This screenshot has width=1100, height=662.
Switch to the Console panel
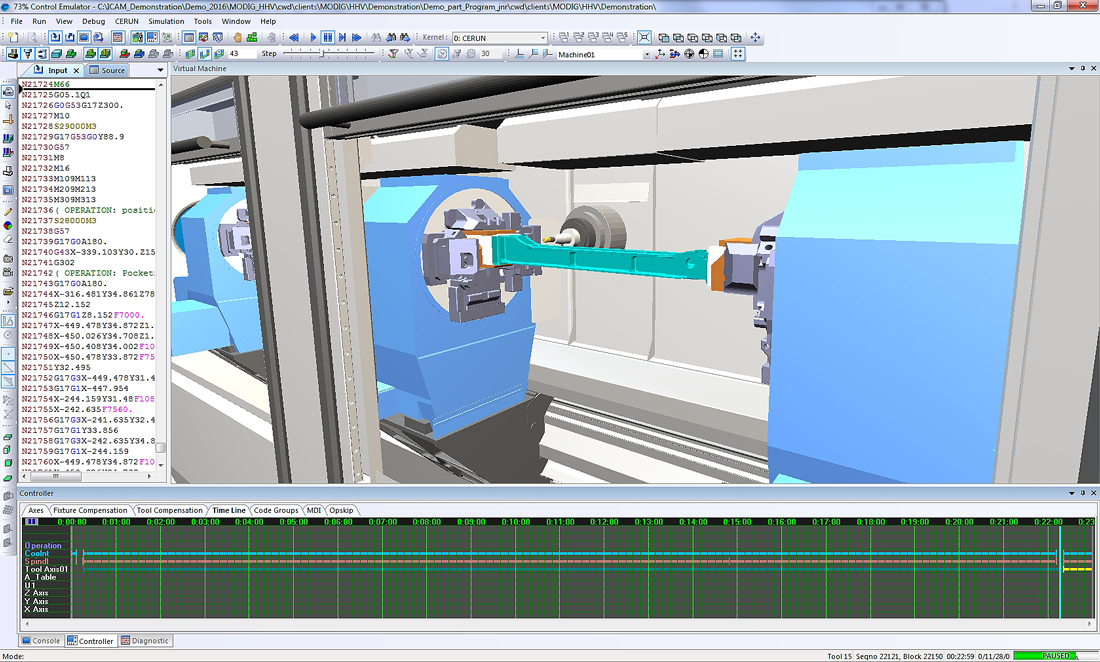tap(40, 641)
